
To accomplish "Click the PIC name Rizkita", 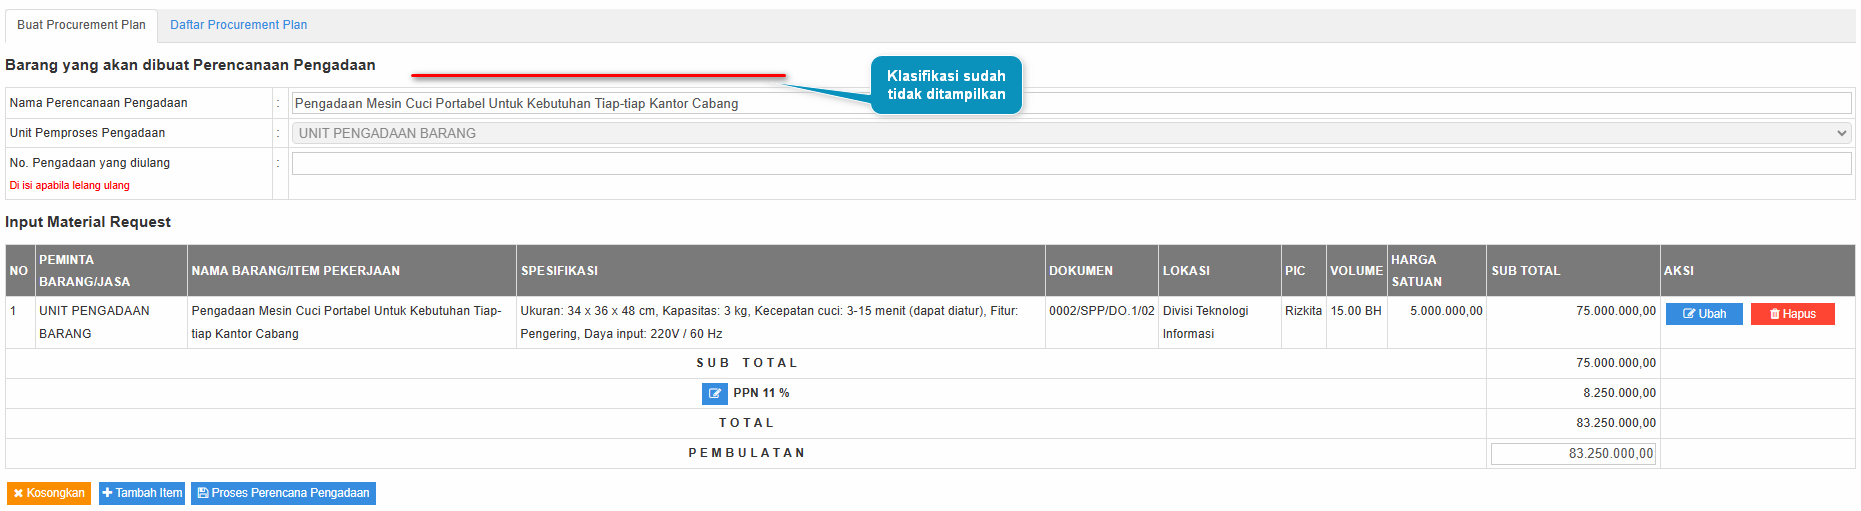I will click(x=1303, y=311).
